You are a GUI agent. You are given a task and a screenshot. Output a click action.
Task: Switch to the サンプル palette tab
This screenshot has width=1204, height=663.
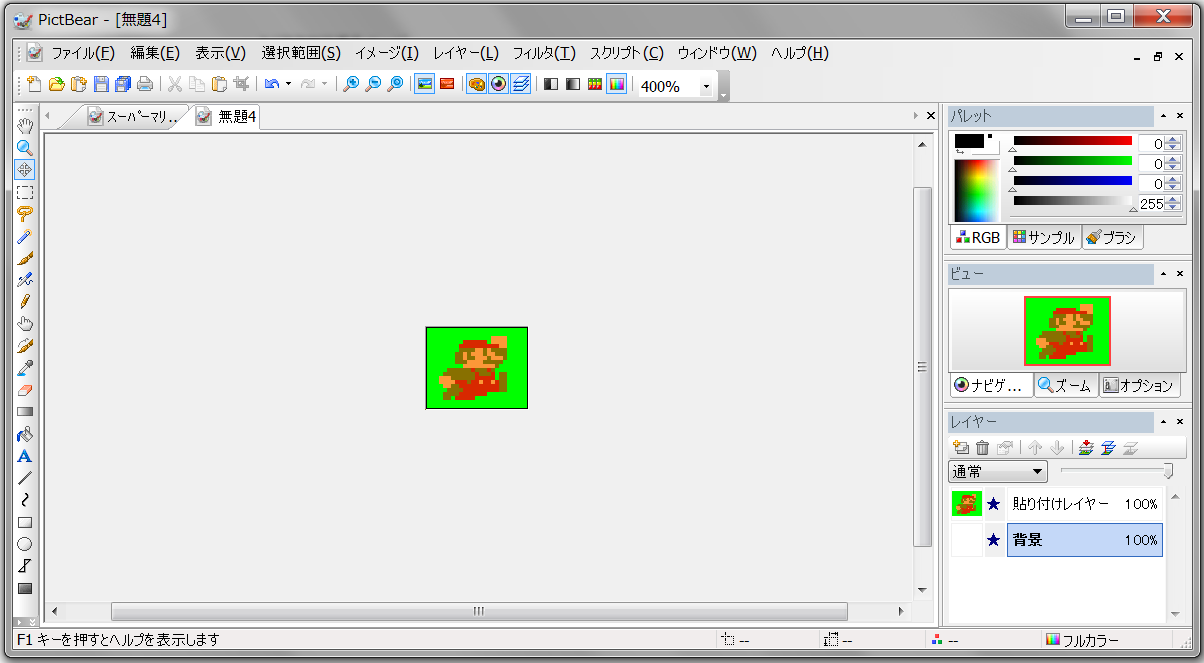[x=1044, y=237]
